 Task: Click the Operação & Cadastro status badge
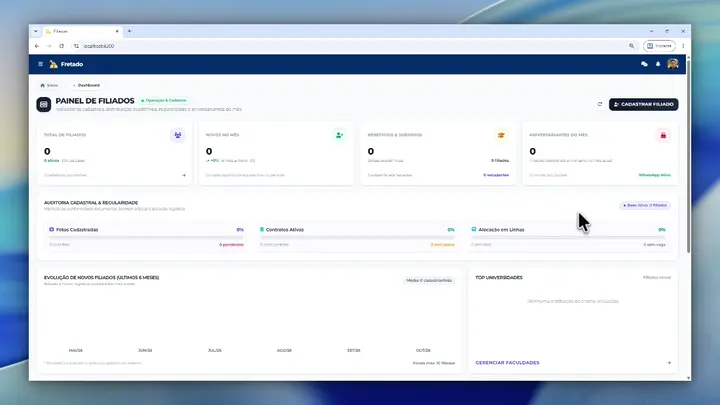164,100
